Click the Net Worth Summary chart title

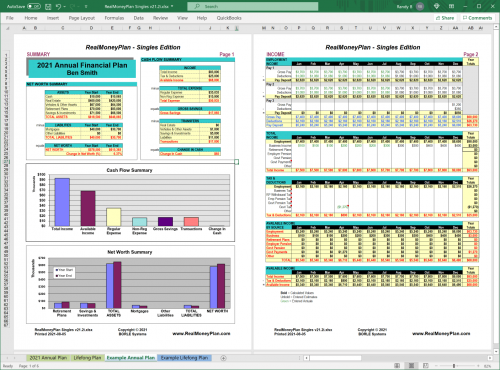(130, 252)
